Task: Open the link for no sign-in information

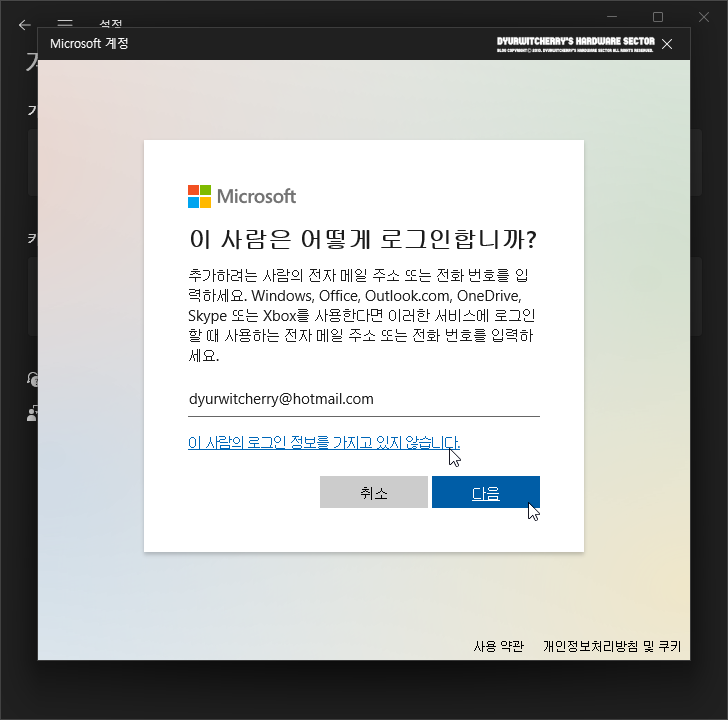Action: coord(324,442)
